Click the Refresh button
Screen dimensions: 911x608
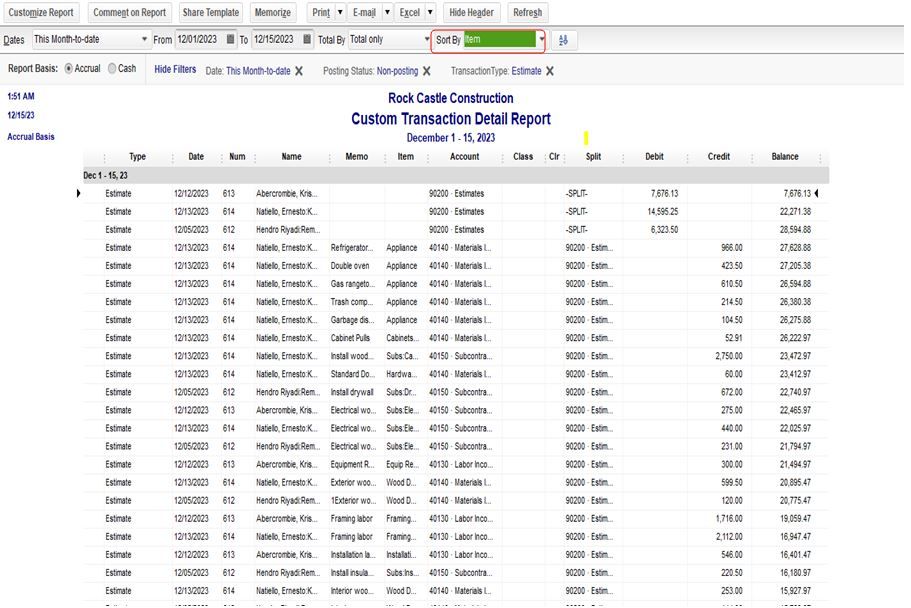pyautogui.click(x=528, y=12)
